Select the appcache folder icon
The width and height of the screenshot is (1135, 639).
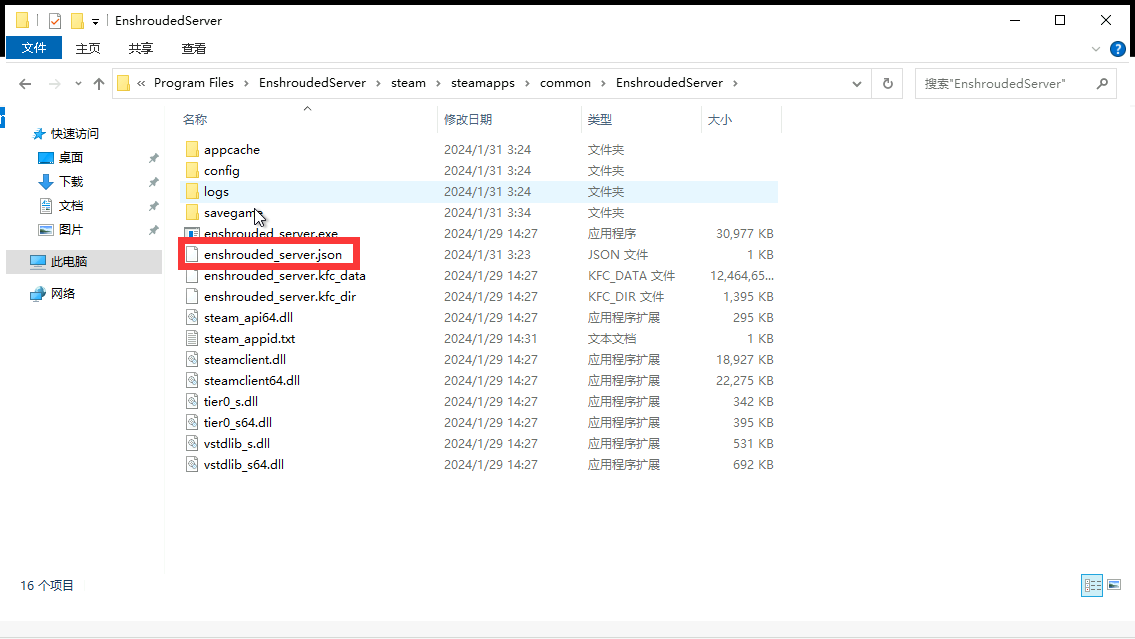tap(192, 150)
